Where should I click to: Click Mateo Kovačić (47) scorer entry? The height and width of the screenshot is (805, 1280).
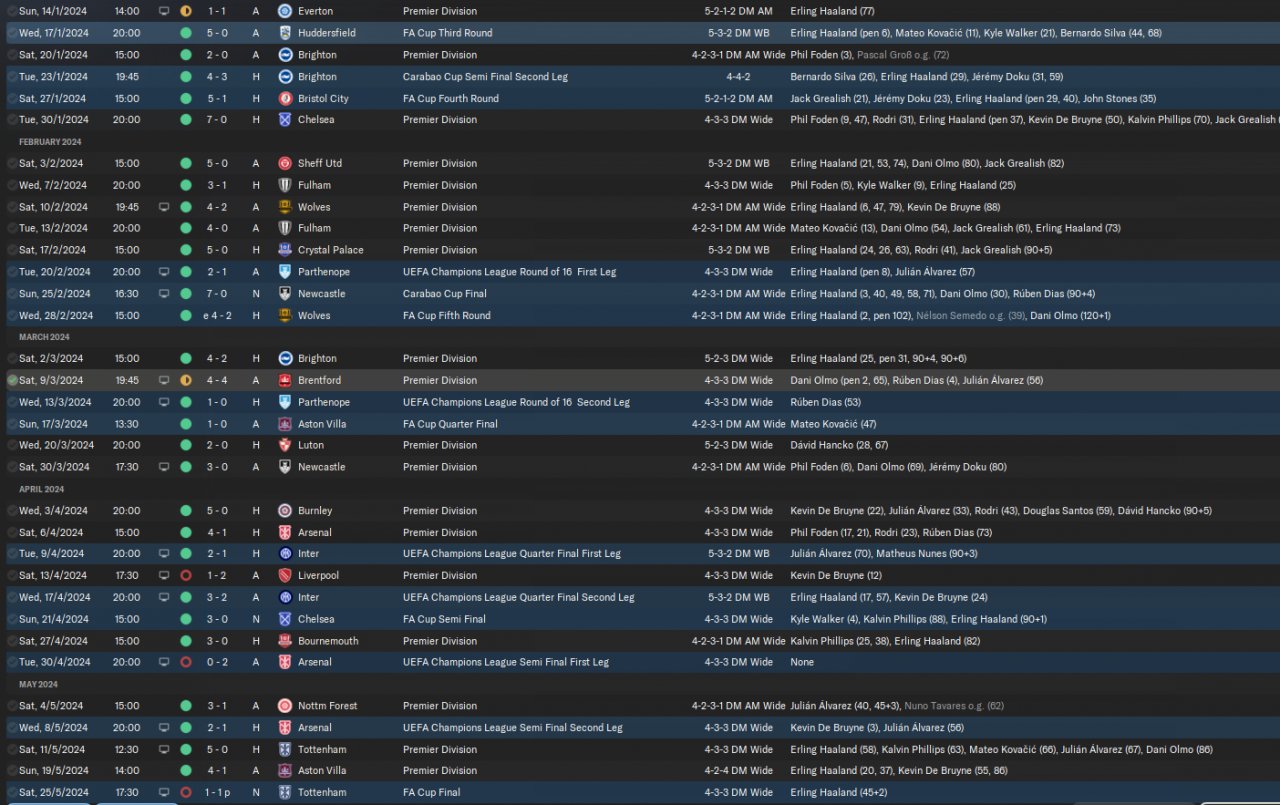point(833,424)
